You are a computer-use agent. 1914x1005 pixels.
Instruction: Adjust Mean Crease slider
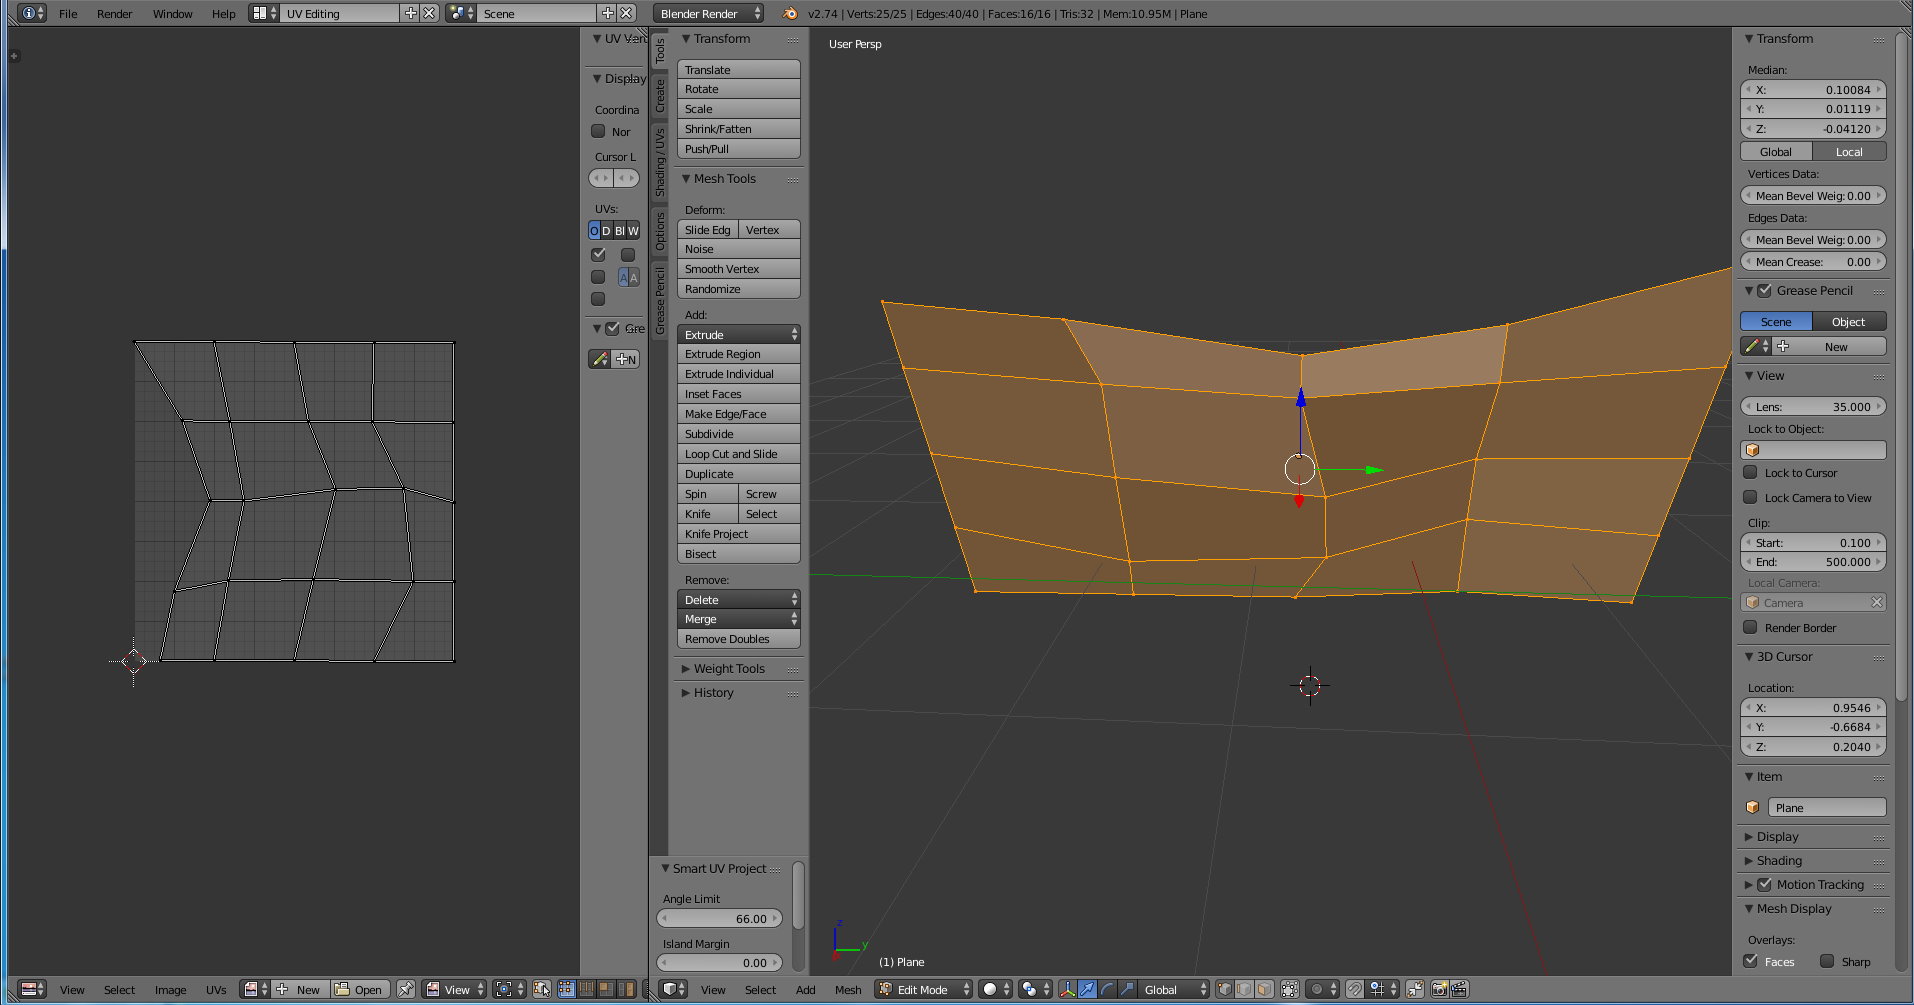pos(1814,262)
